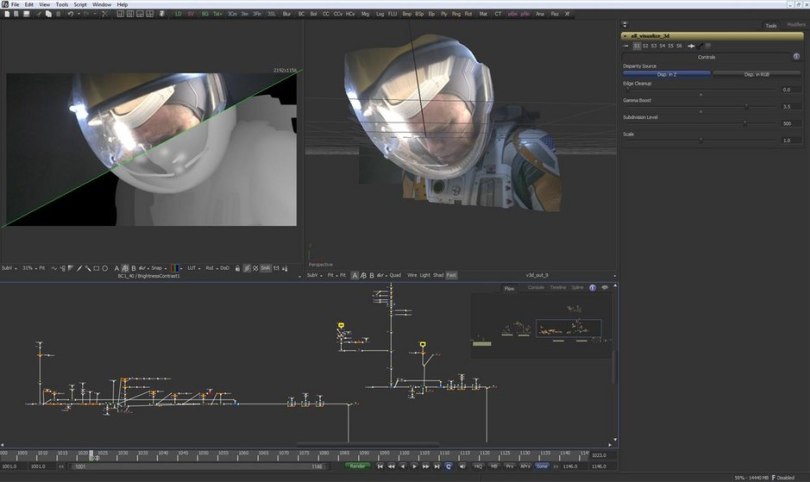The height and width of the screenshot is (482, 810).
Task: Show buffer A in left viewer
Action: pyautogui.click(x=117, y=268)
